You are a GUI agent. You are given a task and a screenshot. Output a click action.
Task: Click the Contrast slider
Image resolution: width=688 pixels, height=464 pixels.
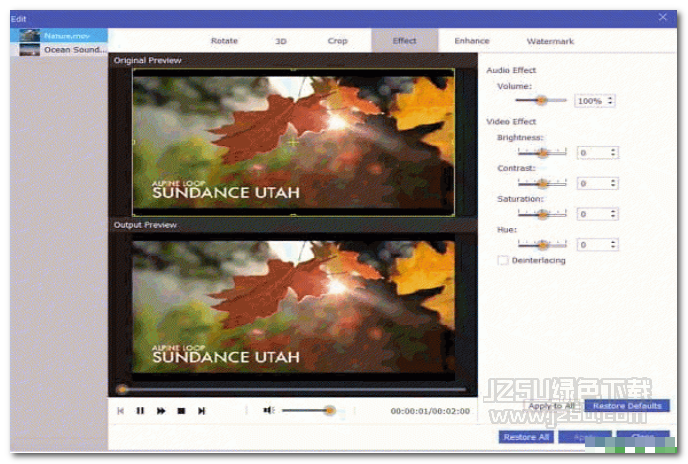[x=542, y=183]
